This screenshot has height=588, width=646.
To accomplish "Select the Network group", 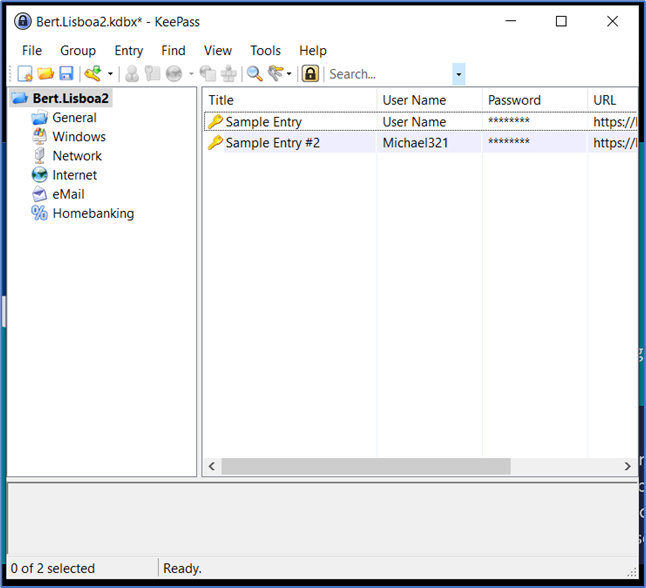I will (77, 156).
